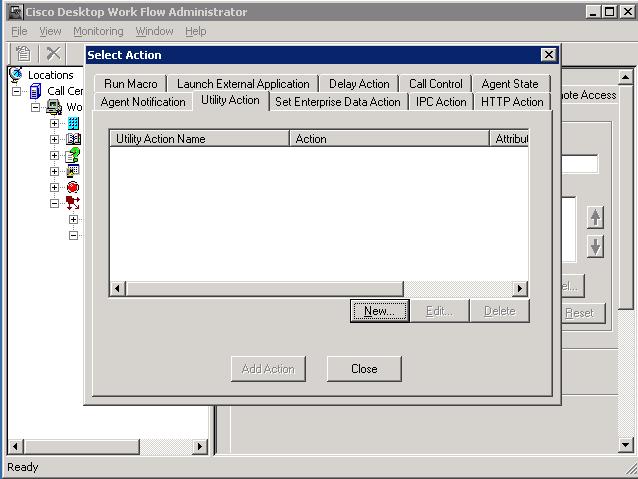The height and width of the screenshot is (479, 638).
Task: Open the View menu
Action: coord(50,31)
